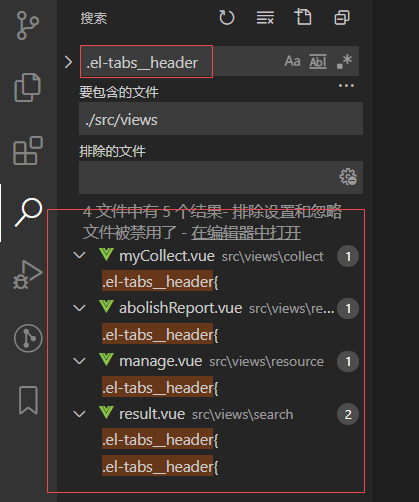Click the badge showing 2 for result.vue
Image resolution: width=419 pixels, height=502 pixels.
click(348, 414)
